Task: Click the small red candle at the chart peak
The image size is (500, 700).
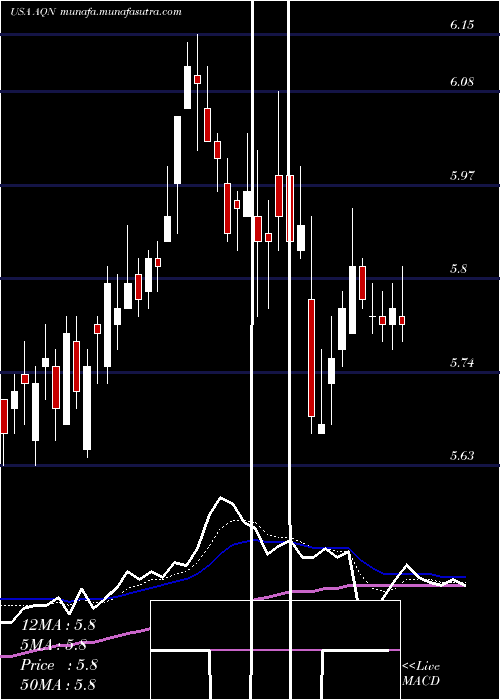Action: tap(197, 79)
